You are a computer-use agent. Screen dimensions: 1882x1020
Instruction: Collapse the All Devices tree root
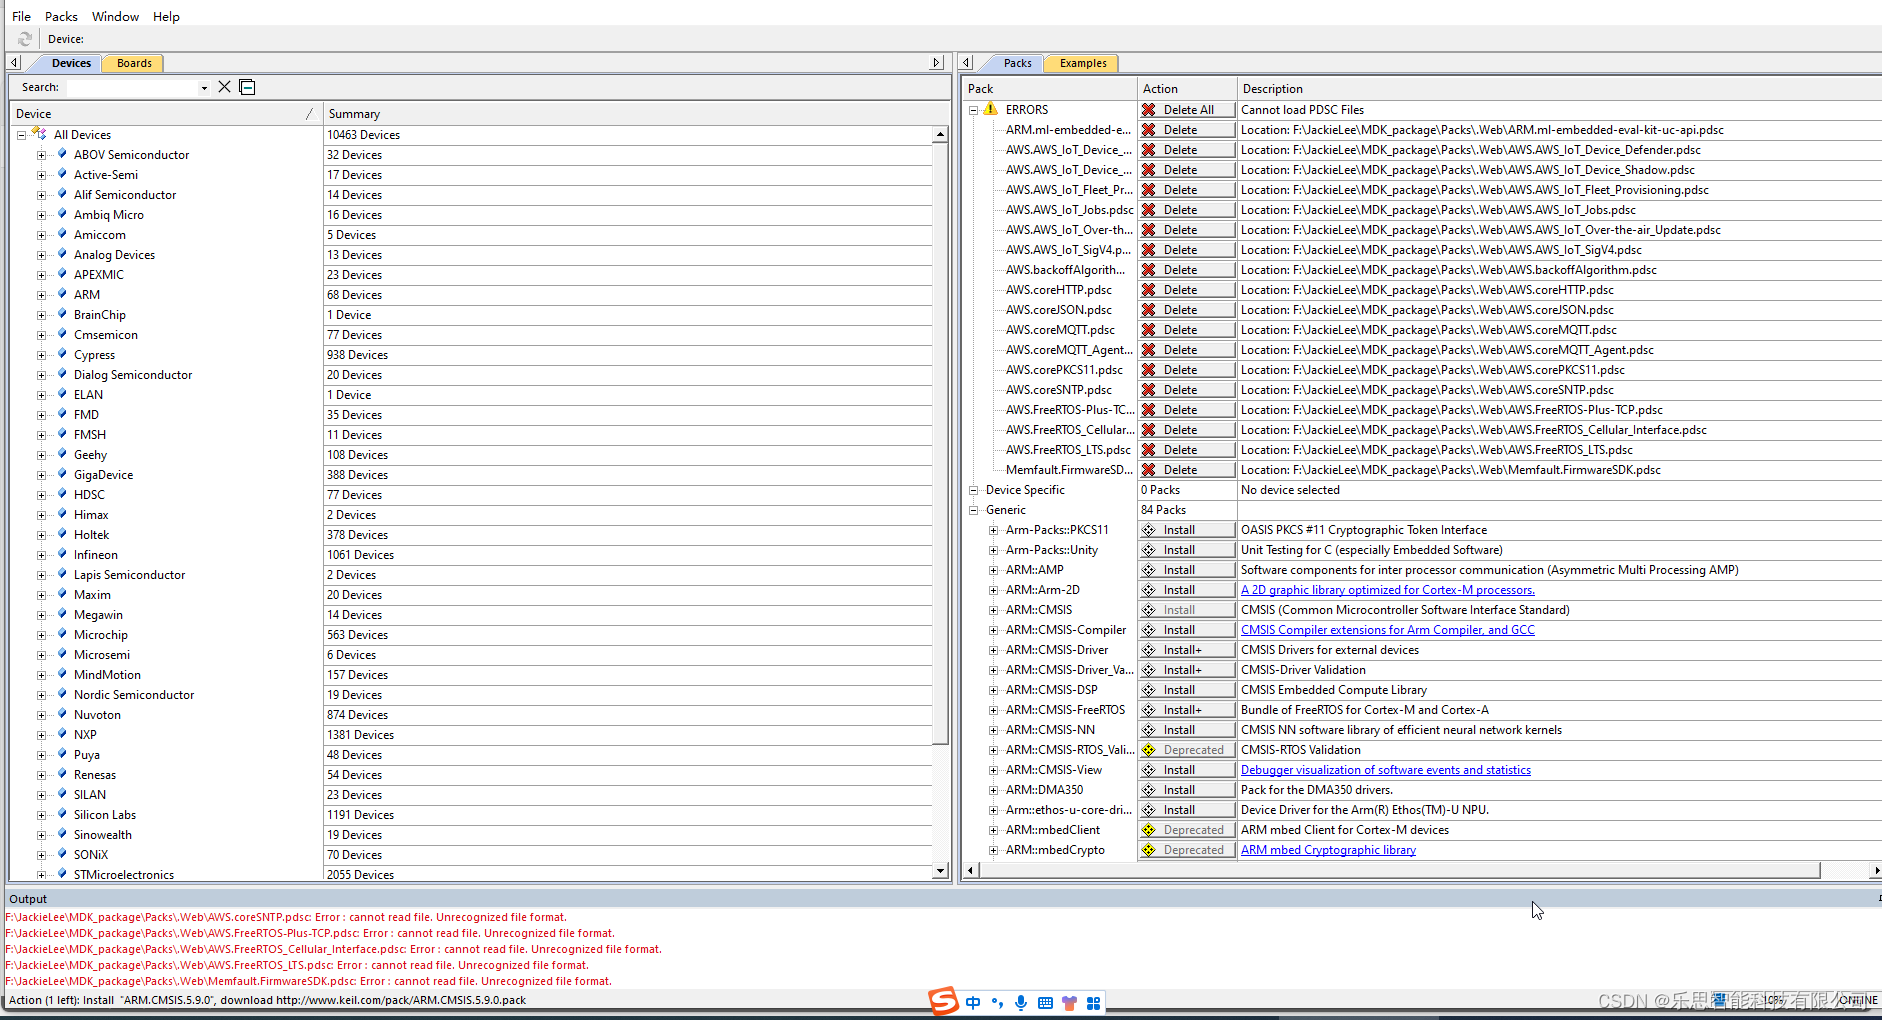(x=21, y=135)
